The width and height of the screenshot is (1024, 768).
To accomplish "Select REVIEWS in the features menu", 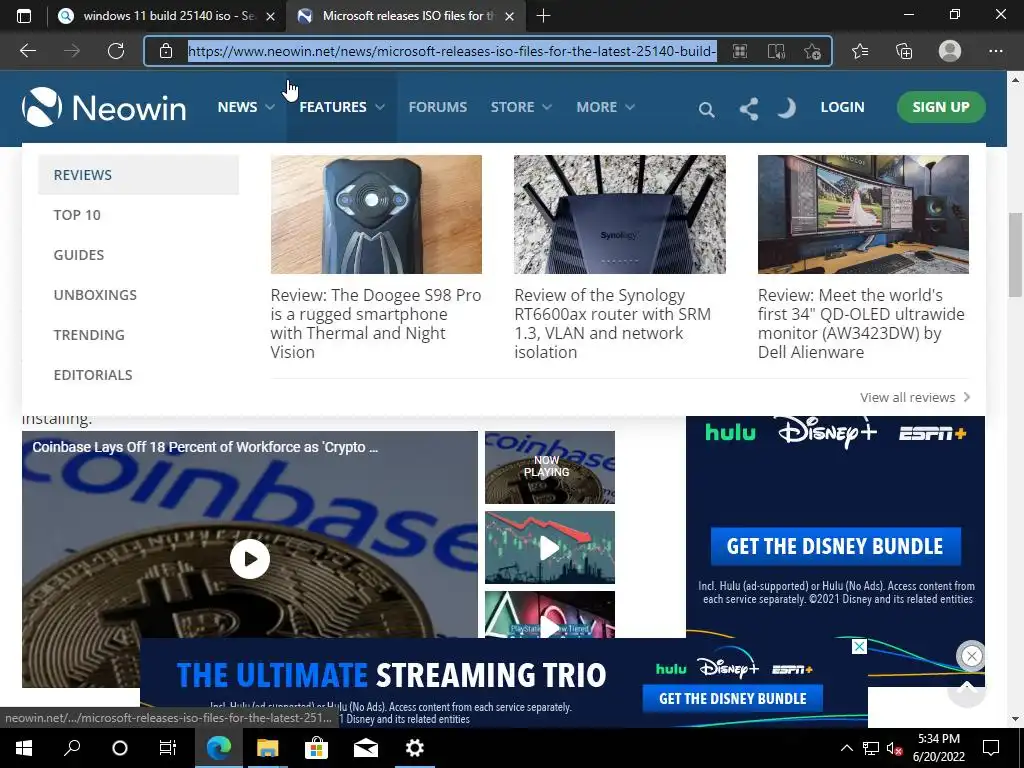I will pos(138,175).
